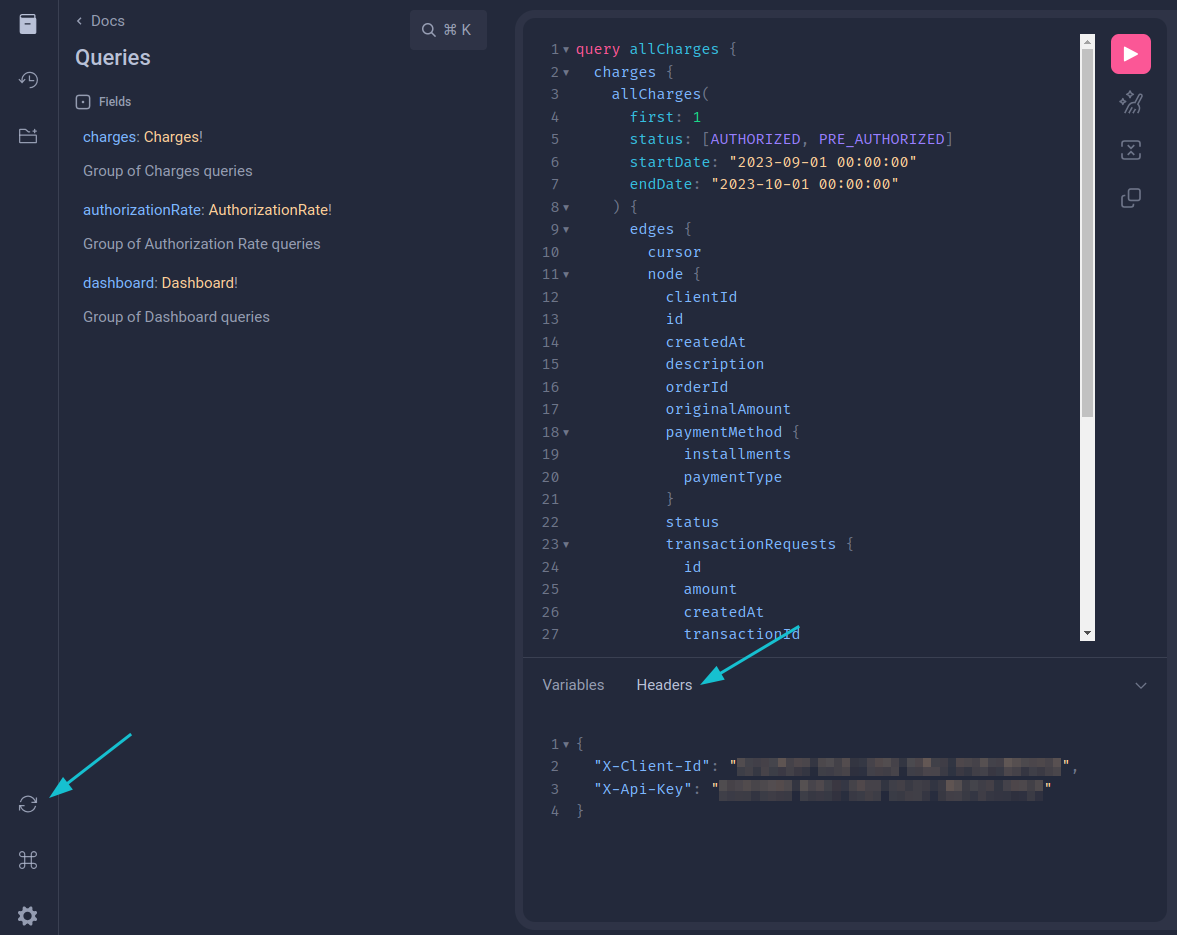Click the "first: 1" argument value
Image resolution: width=1177 pixels, height=935 pixels.
click(x=697, y=117)
